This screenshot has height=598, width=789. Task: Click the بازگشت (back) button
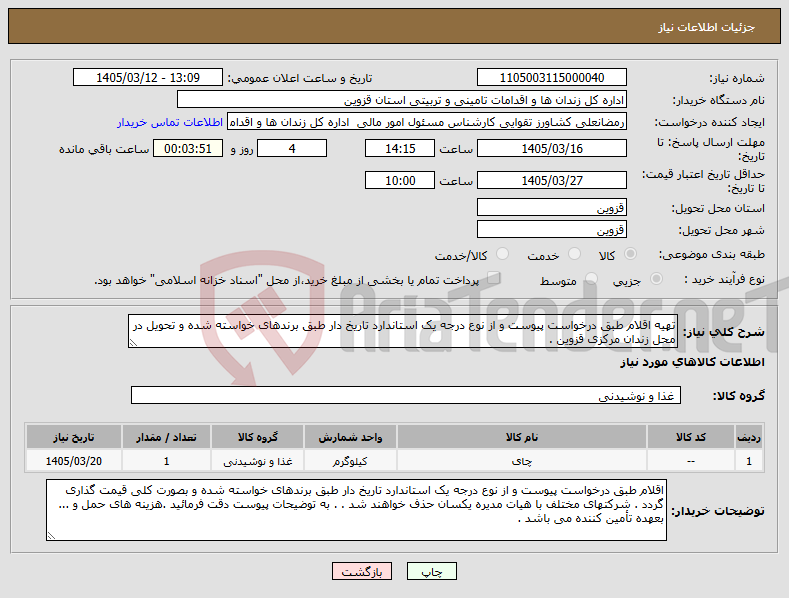click(x=362, y=572)
